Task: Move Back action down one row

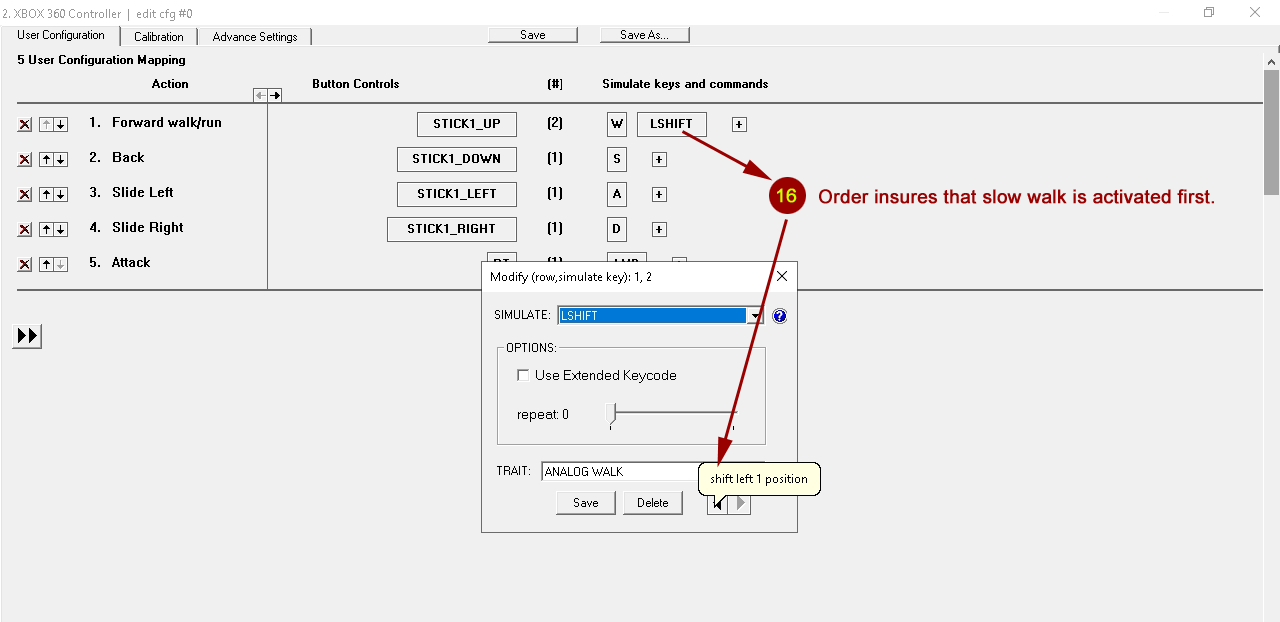Action: [61, 160]
